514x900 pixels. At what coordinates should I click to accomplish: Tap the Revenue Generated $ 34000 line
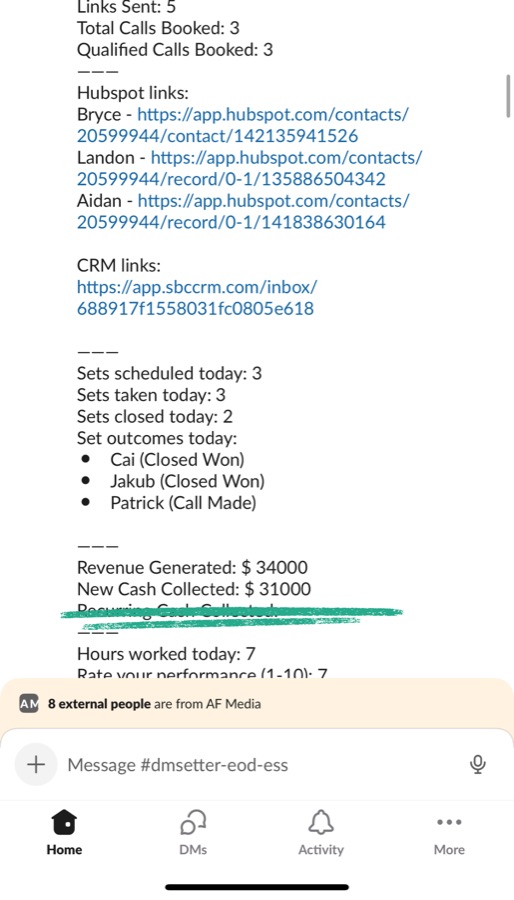(x=192, y=568)
